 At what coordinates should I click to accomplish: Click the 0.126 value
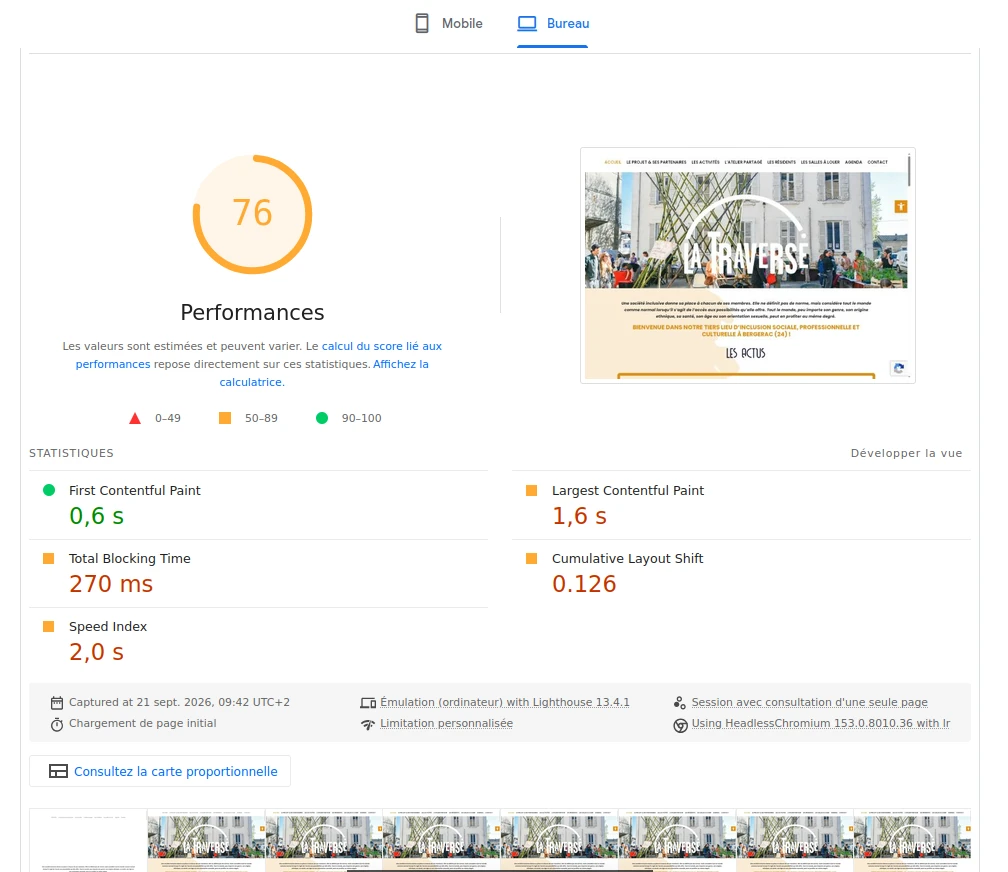pyautogui.click(x=584, y=584)
